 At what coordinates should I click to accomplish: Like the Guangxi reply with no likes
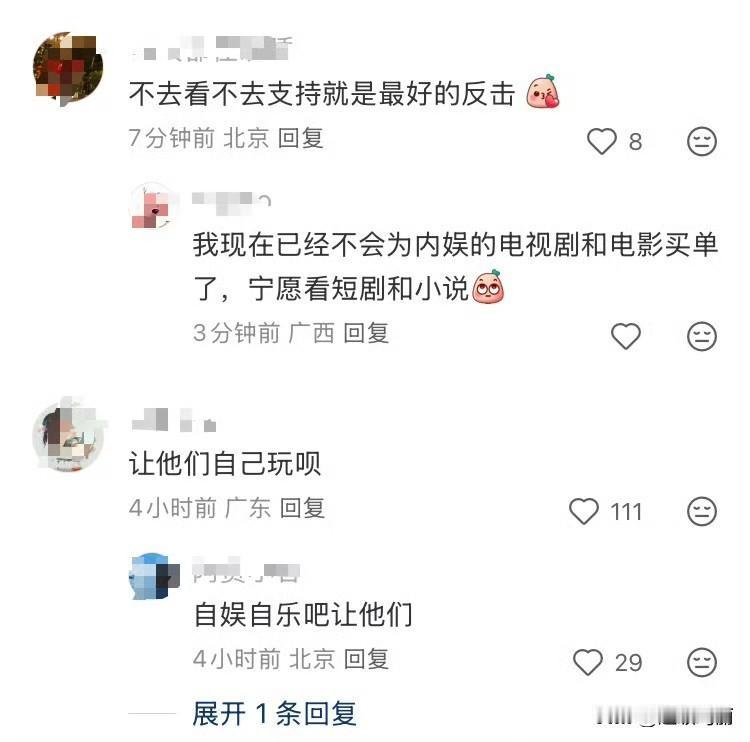626,336
